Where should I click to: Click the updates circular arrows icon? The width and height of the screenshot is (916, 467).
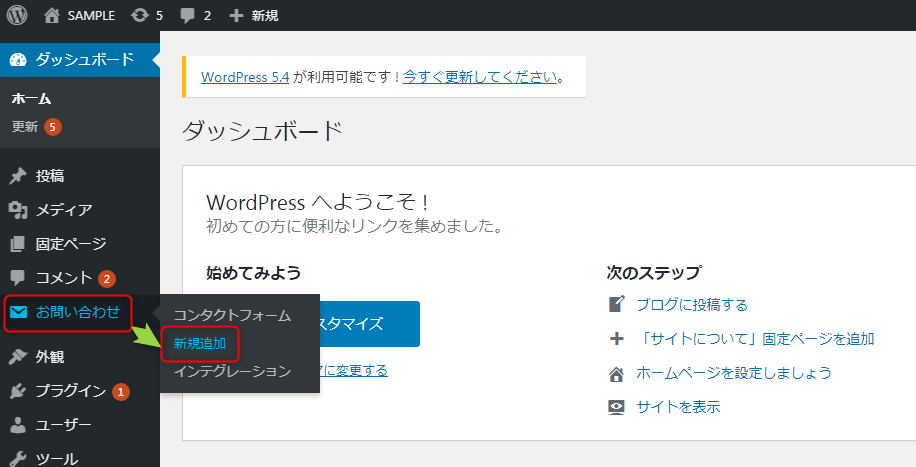[x=140, y=15]
